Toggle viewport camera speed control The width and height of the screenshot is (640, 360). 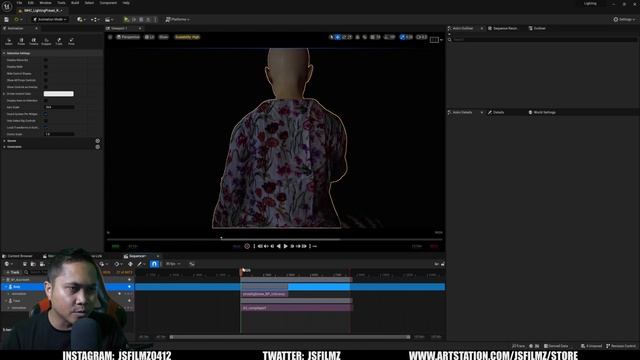coord(422,37)
